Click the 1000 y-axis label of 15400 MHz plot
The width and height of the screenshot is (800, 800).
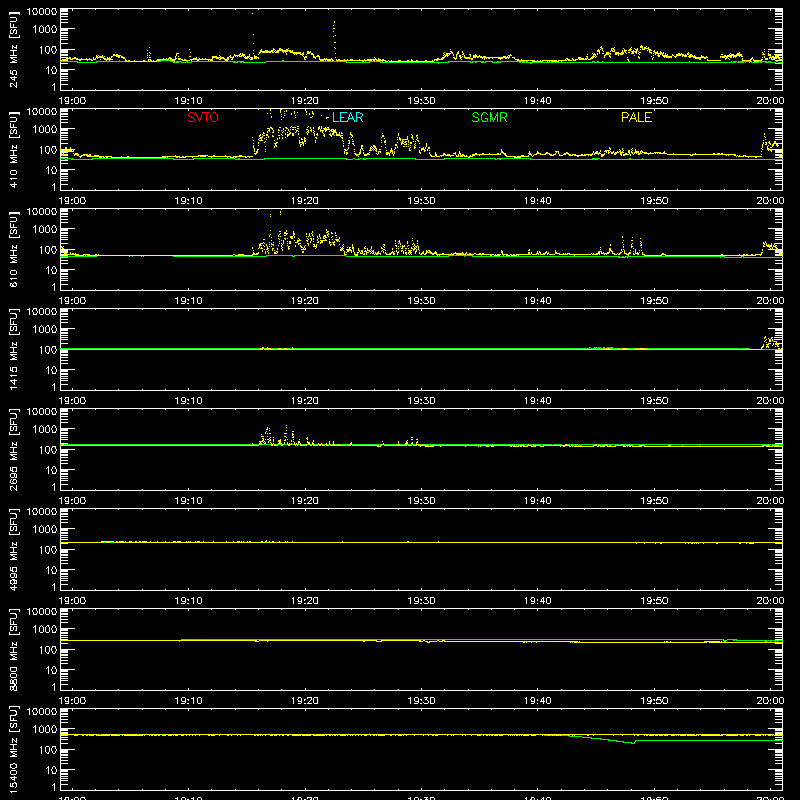click(x=45, y=730)
